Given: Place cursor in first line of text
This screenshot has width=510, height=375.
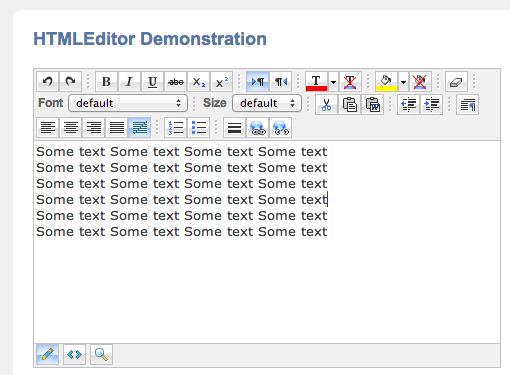Looking at the screenshot, I should [182, 152].
